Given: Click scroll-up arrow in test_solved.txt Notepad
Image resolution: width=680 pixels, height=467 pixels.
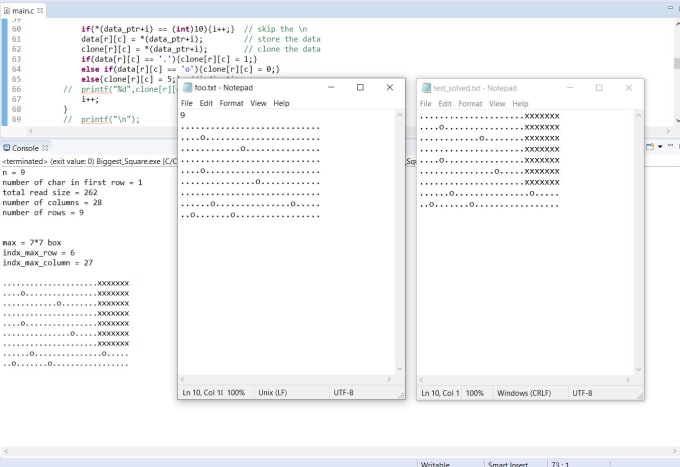Looking at the screenshot, I should (638, 115).
